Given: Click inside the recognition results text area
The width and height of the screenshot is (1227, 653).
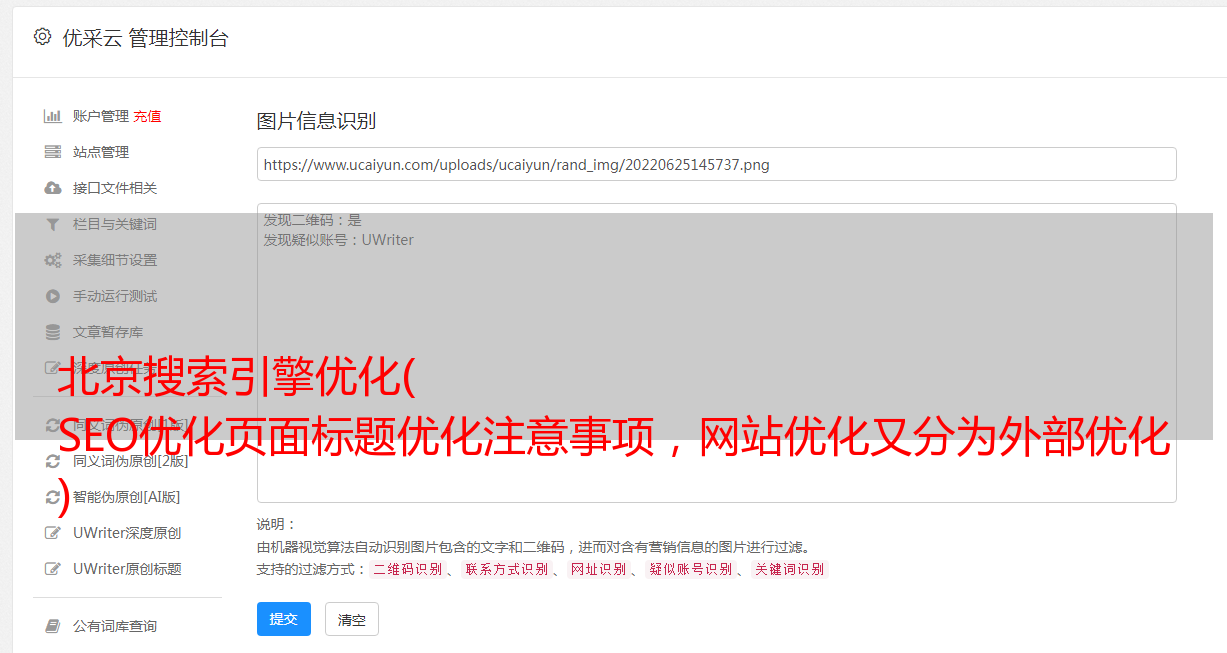Looking at the screenshot, I should point(716,352).
